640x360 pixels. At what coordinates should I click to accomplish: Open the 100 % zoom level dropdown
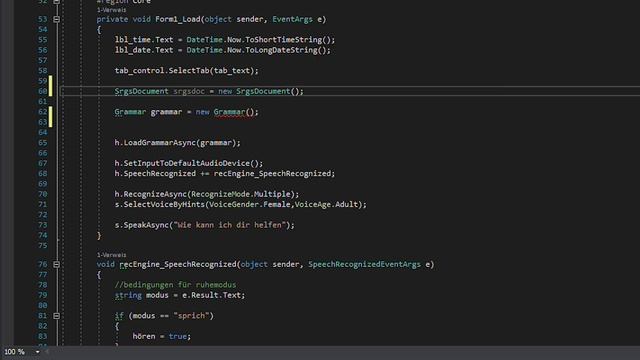(38, 352)
